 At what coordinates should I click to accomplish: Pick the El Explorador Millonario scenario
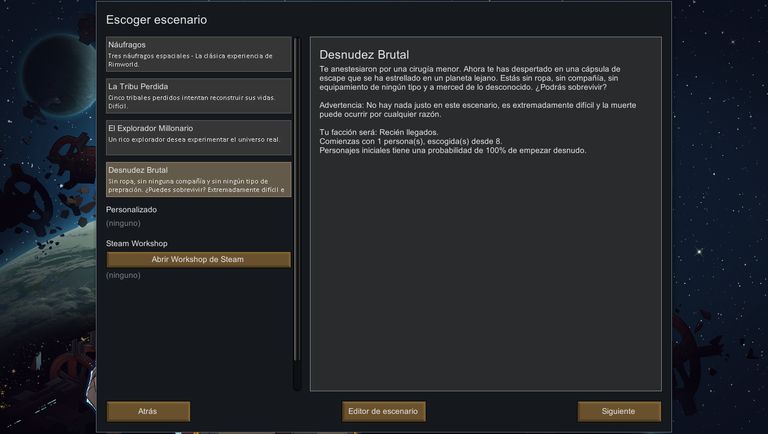click(198, 138)
